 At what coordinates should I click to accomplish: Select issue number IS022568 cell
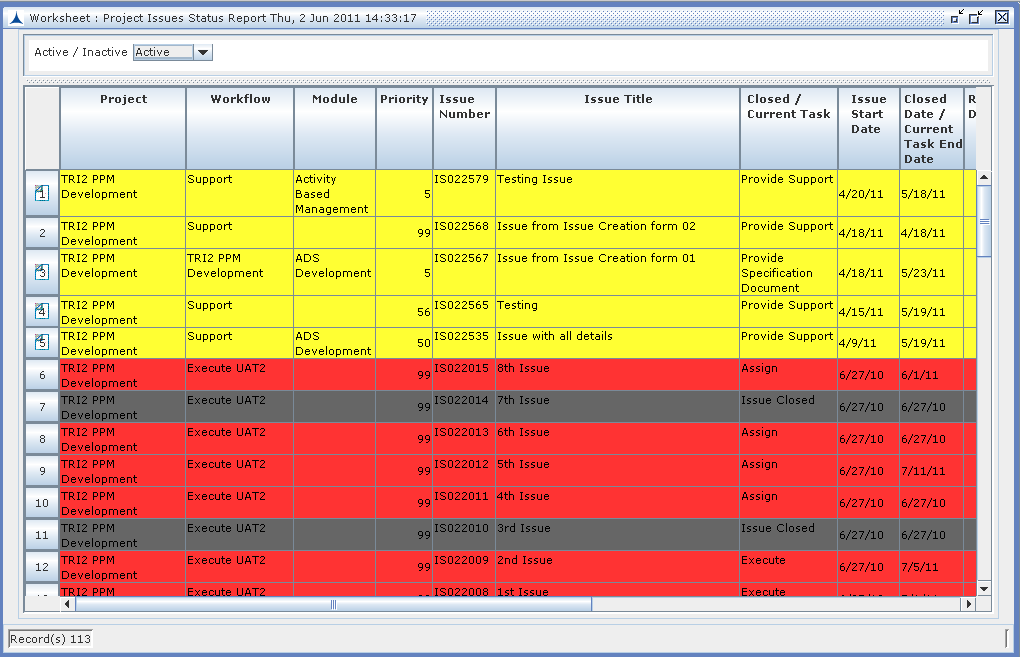pos(464,226)
